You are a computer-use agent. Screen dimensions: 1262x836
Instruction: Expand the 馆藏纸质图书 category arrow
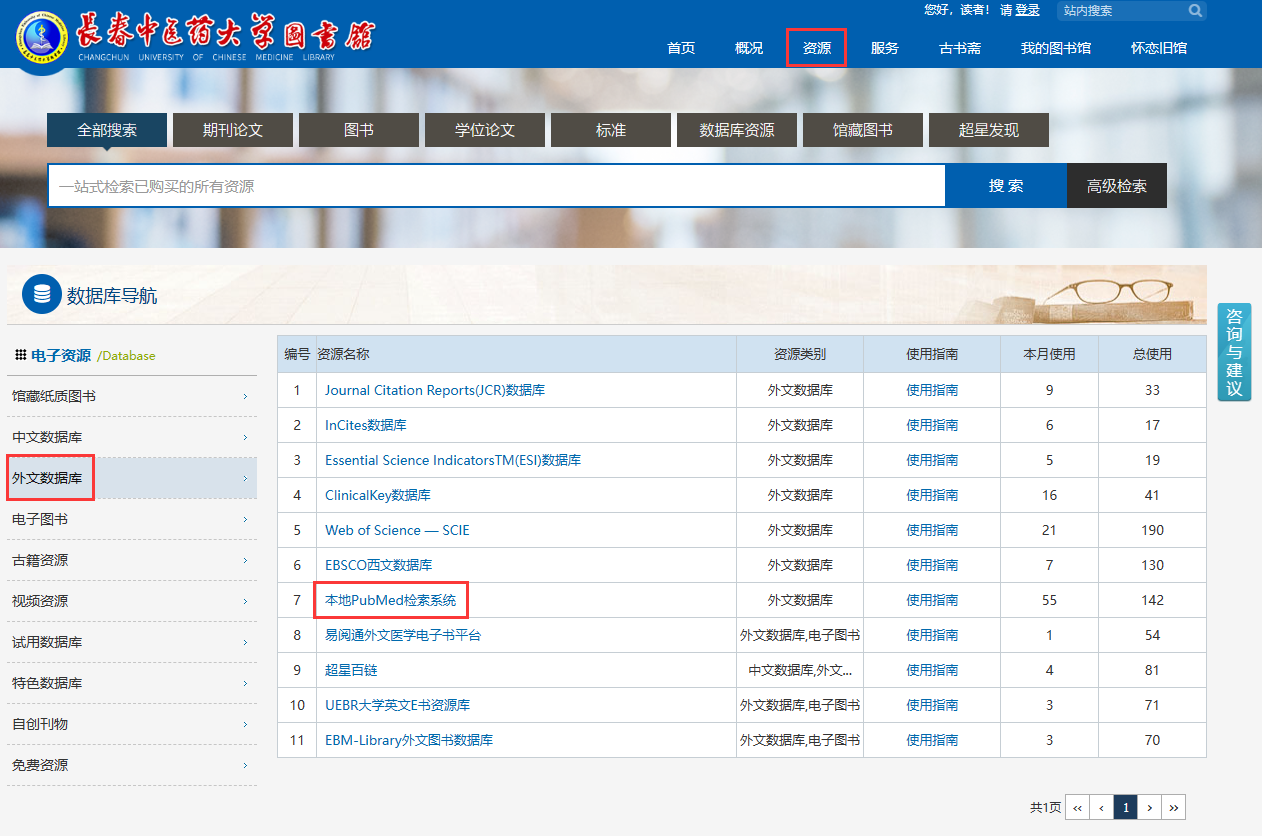pos(245,397)
